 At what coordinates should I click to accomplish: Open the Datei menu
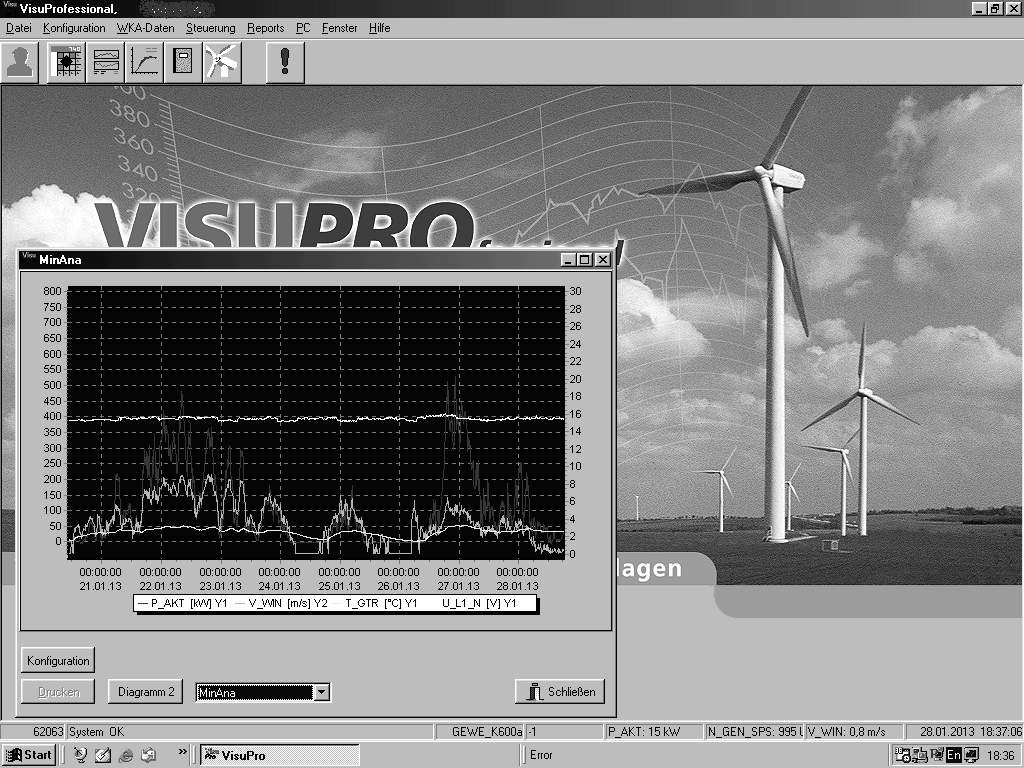point(19,28)
